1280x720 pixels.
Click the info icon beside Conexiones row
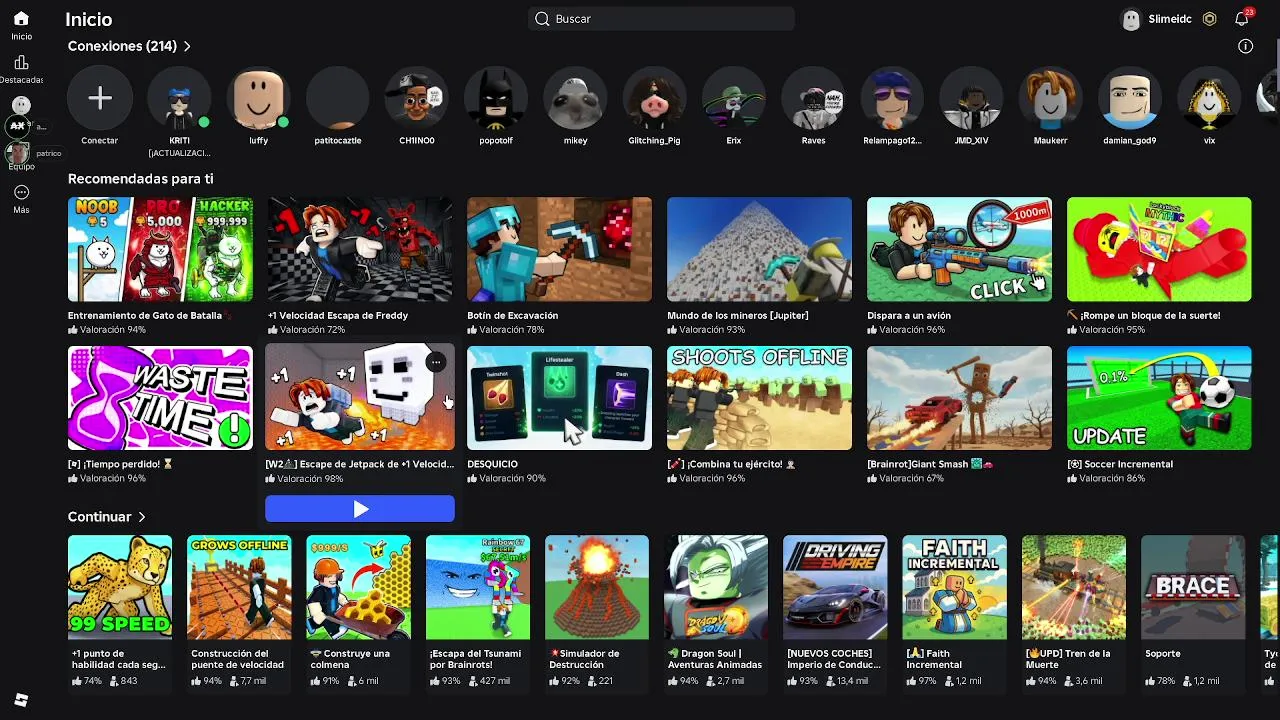pos(1245,46)
